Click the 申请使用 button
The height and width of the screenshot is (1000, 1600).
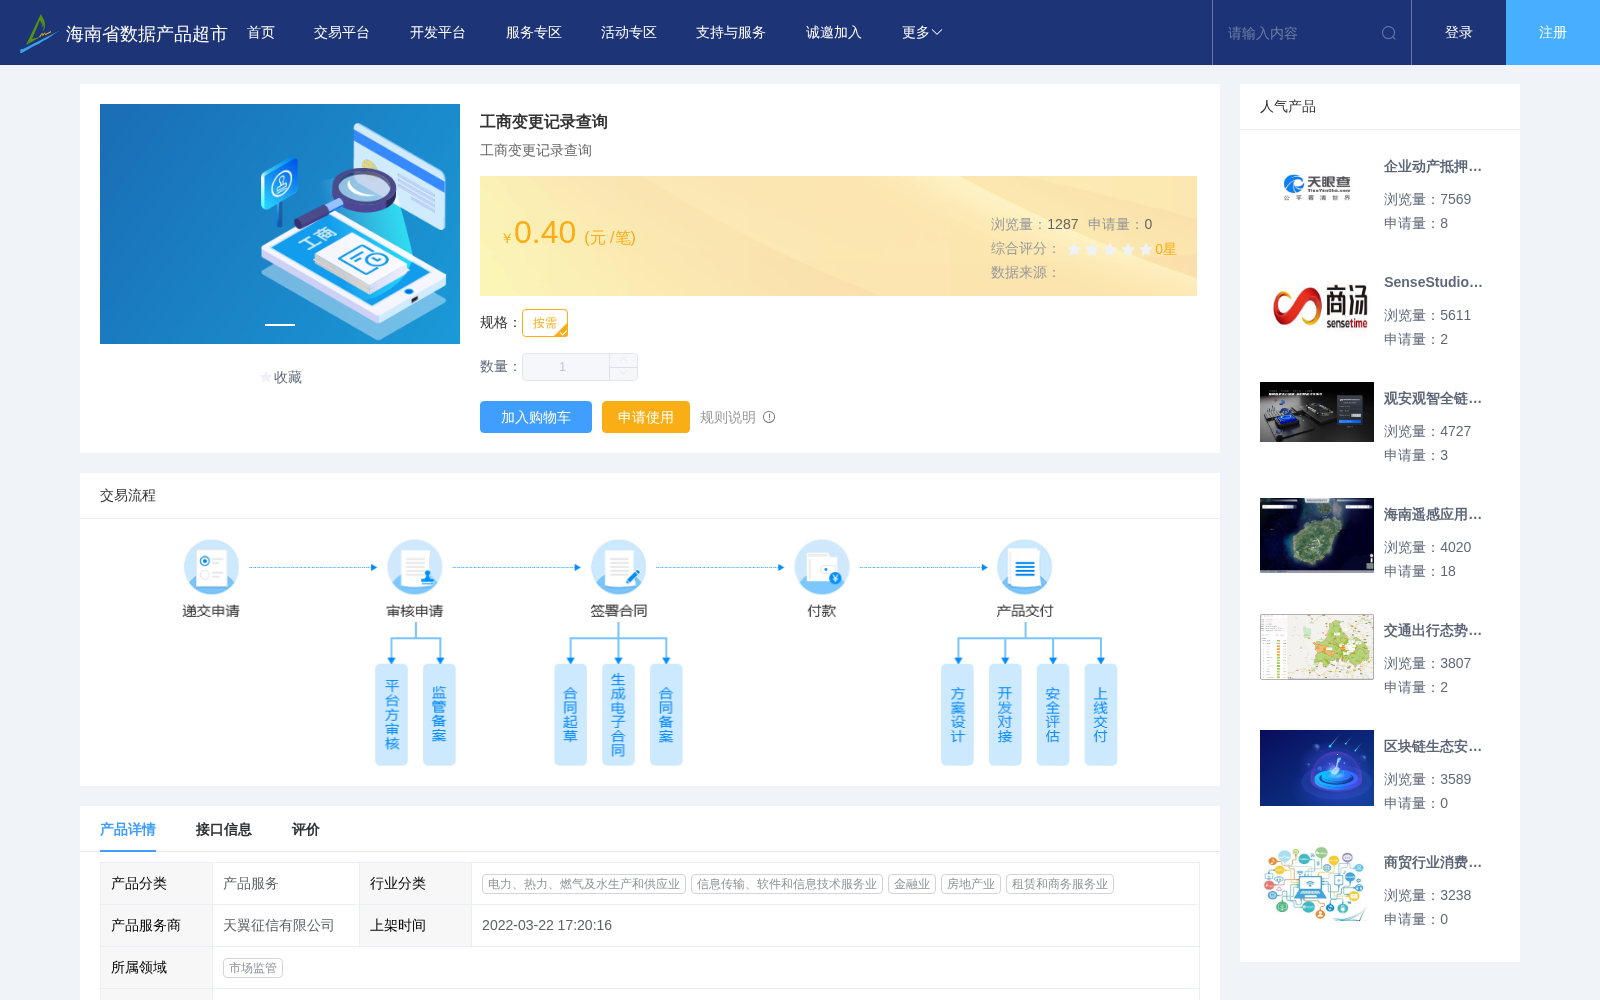pos(646,417)
